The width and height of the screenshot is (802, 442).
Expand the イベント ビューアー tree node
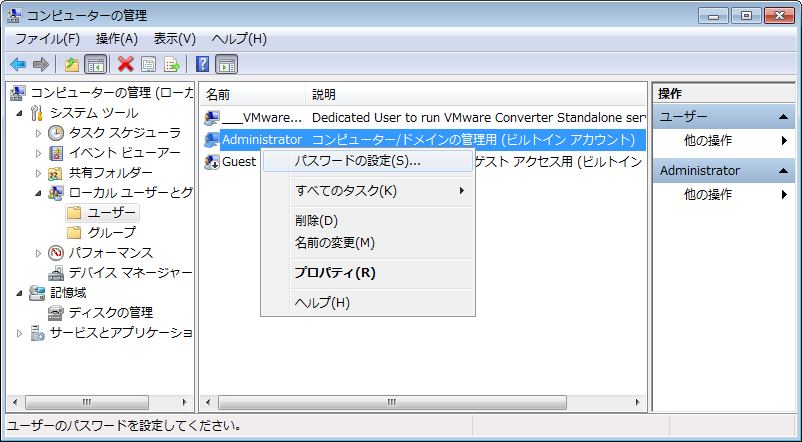(x=38, y=153)
